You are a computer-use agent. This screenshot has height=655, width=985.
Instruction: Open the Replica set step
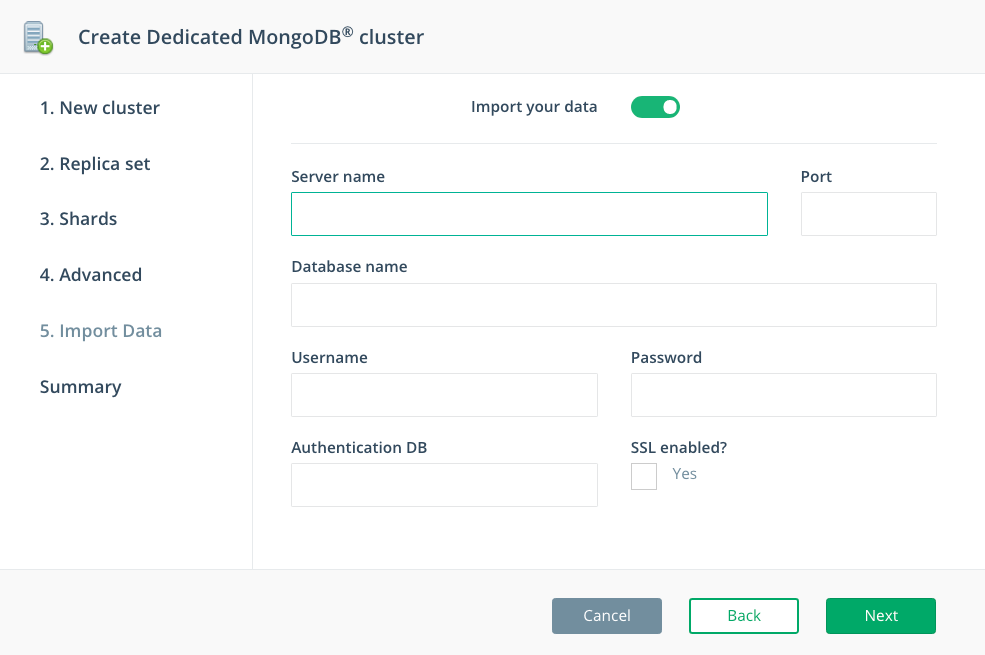coord(95,164)
